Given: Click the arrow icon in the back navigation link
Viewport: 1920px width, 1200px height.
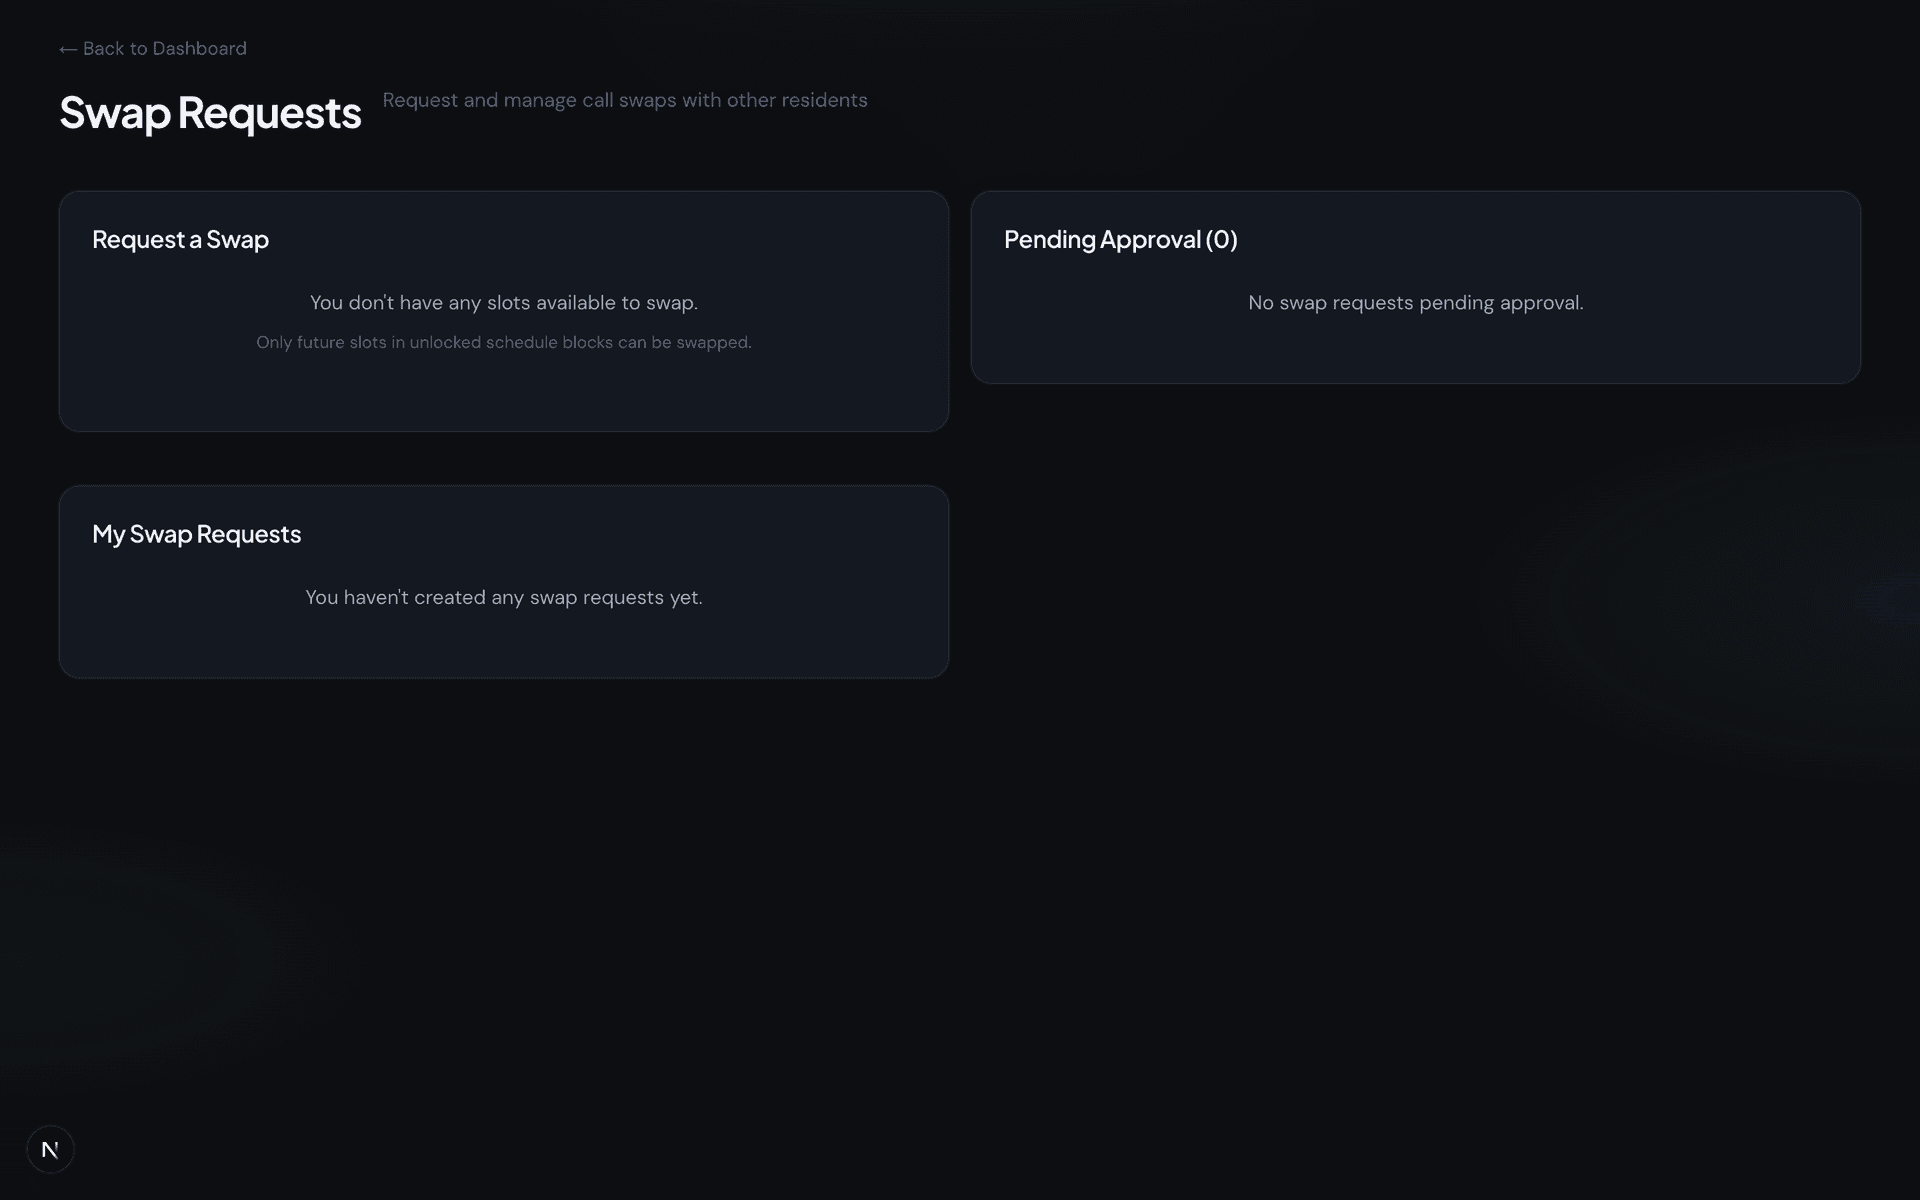Looking at the screenshot, I should pyautogui.click(x=66, y=48).
